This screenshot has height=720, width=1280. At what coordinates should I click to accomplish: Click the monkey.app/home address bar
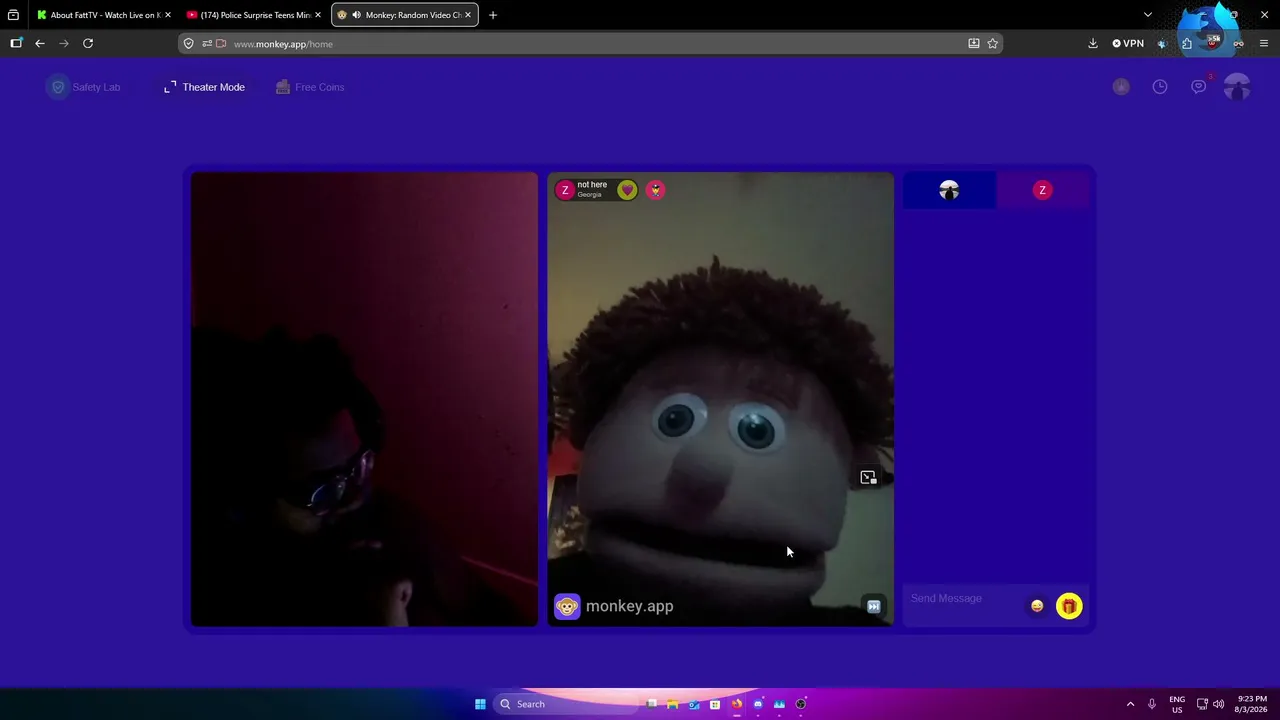tap(590, 43)
